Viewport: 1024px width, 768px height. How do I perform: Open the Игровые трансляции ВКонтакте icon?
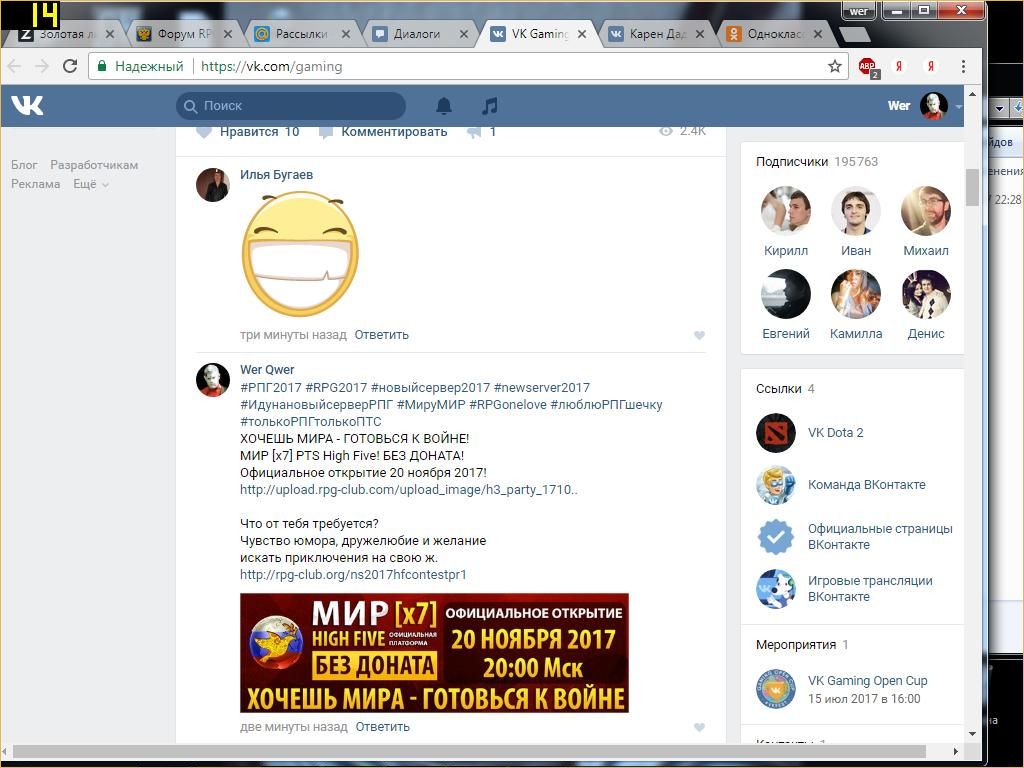click(776, 588)
